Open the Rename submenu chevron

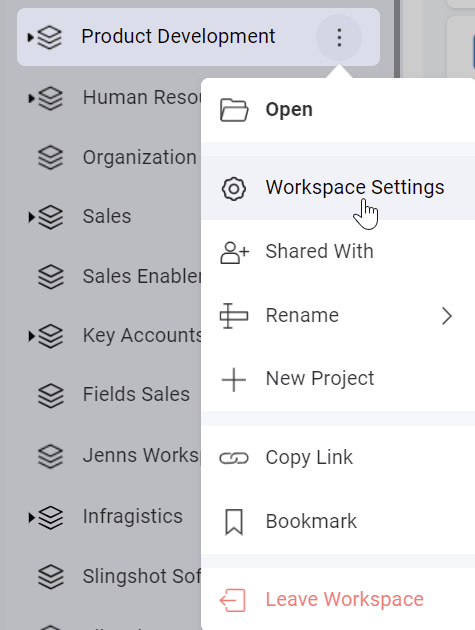447,316
